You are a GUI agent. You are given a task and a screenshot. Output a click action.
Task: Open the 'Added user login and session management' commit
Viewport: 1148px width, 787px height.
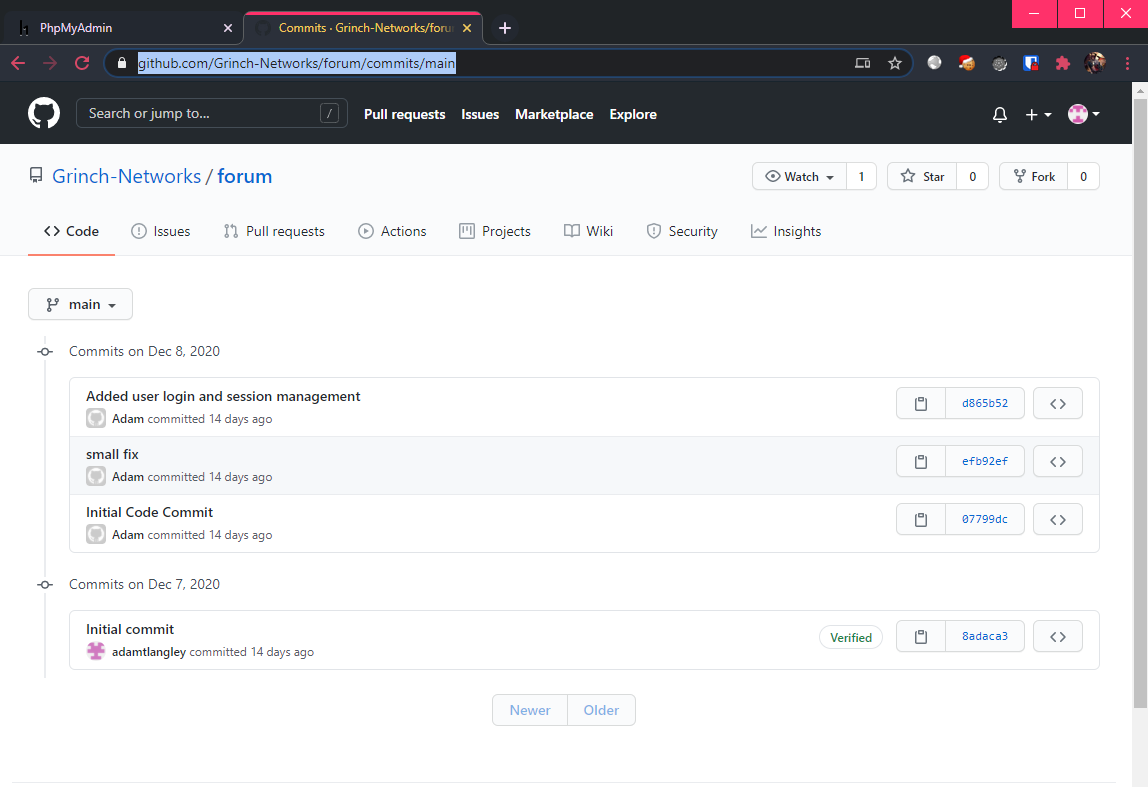click(223, 396)
